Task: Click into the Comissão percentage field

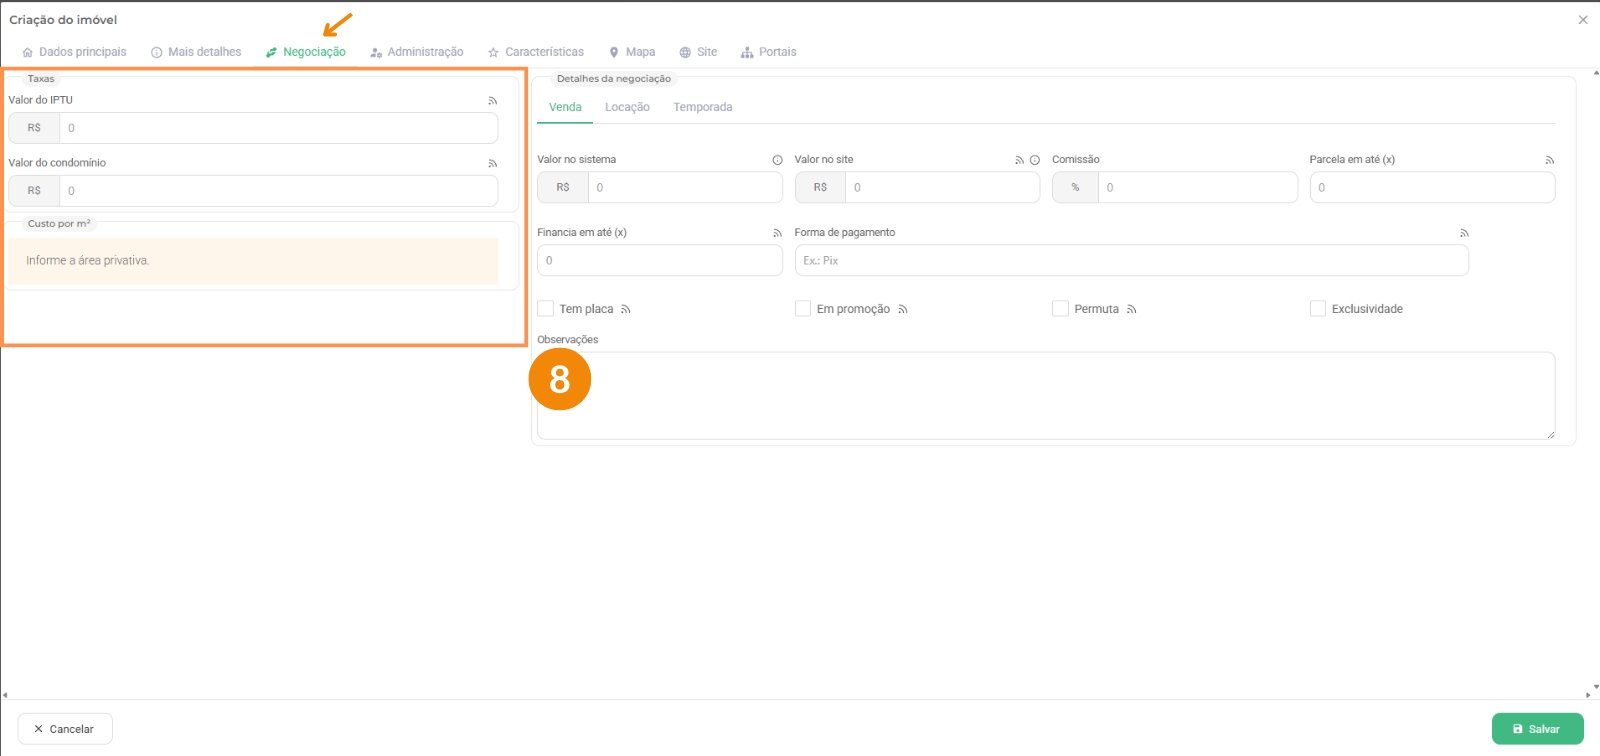Action: [1195, 188]
